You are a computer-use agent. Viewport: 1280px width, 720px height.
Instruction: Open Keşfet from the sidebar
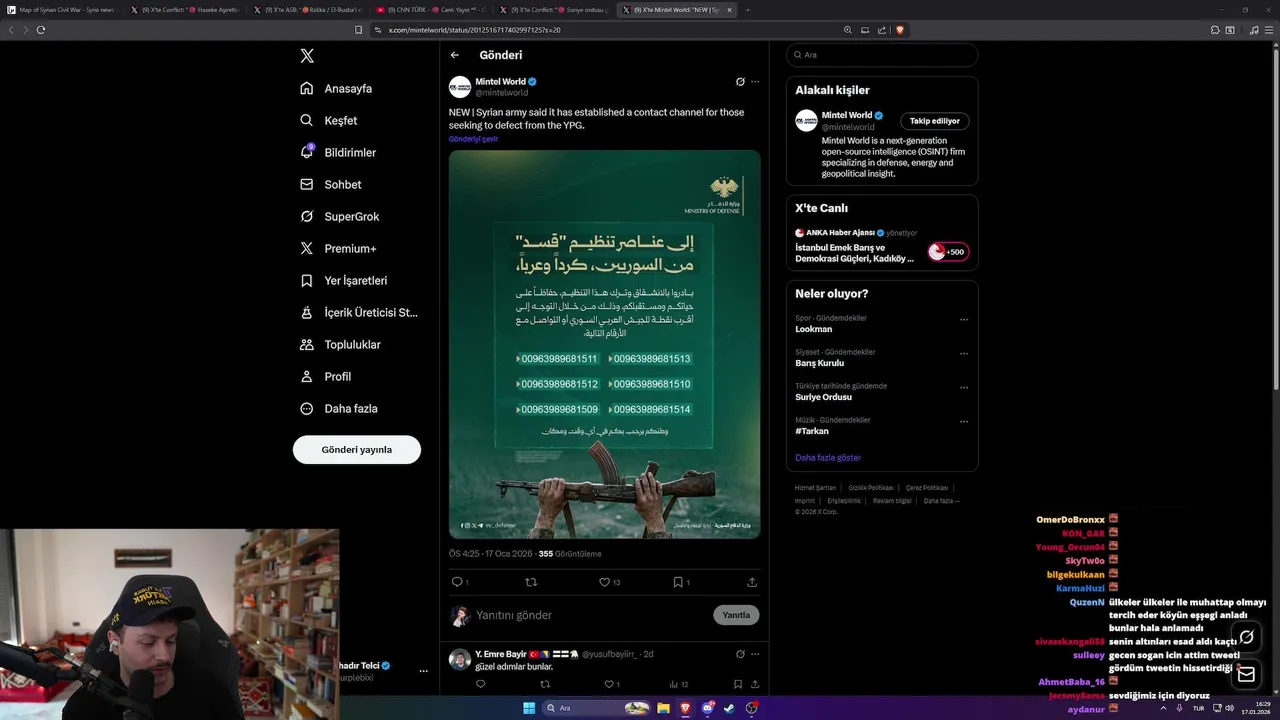coord(329,121)
